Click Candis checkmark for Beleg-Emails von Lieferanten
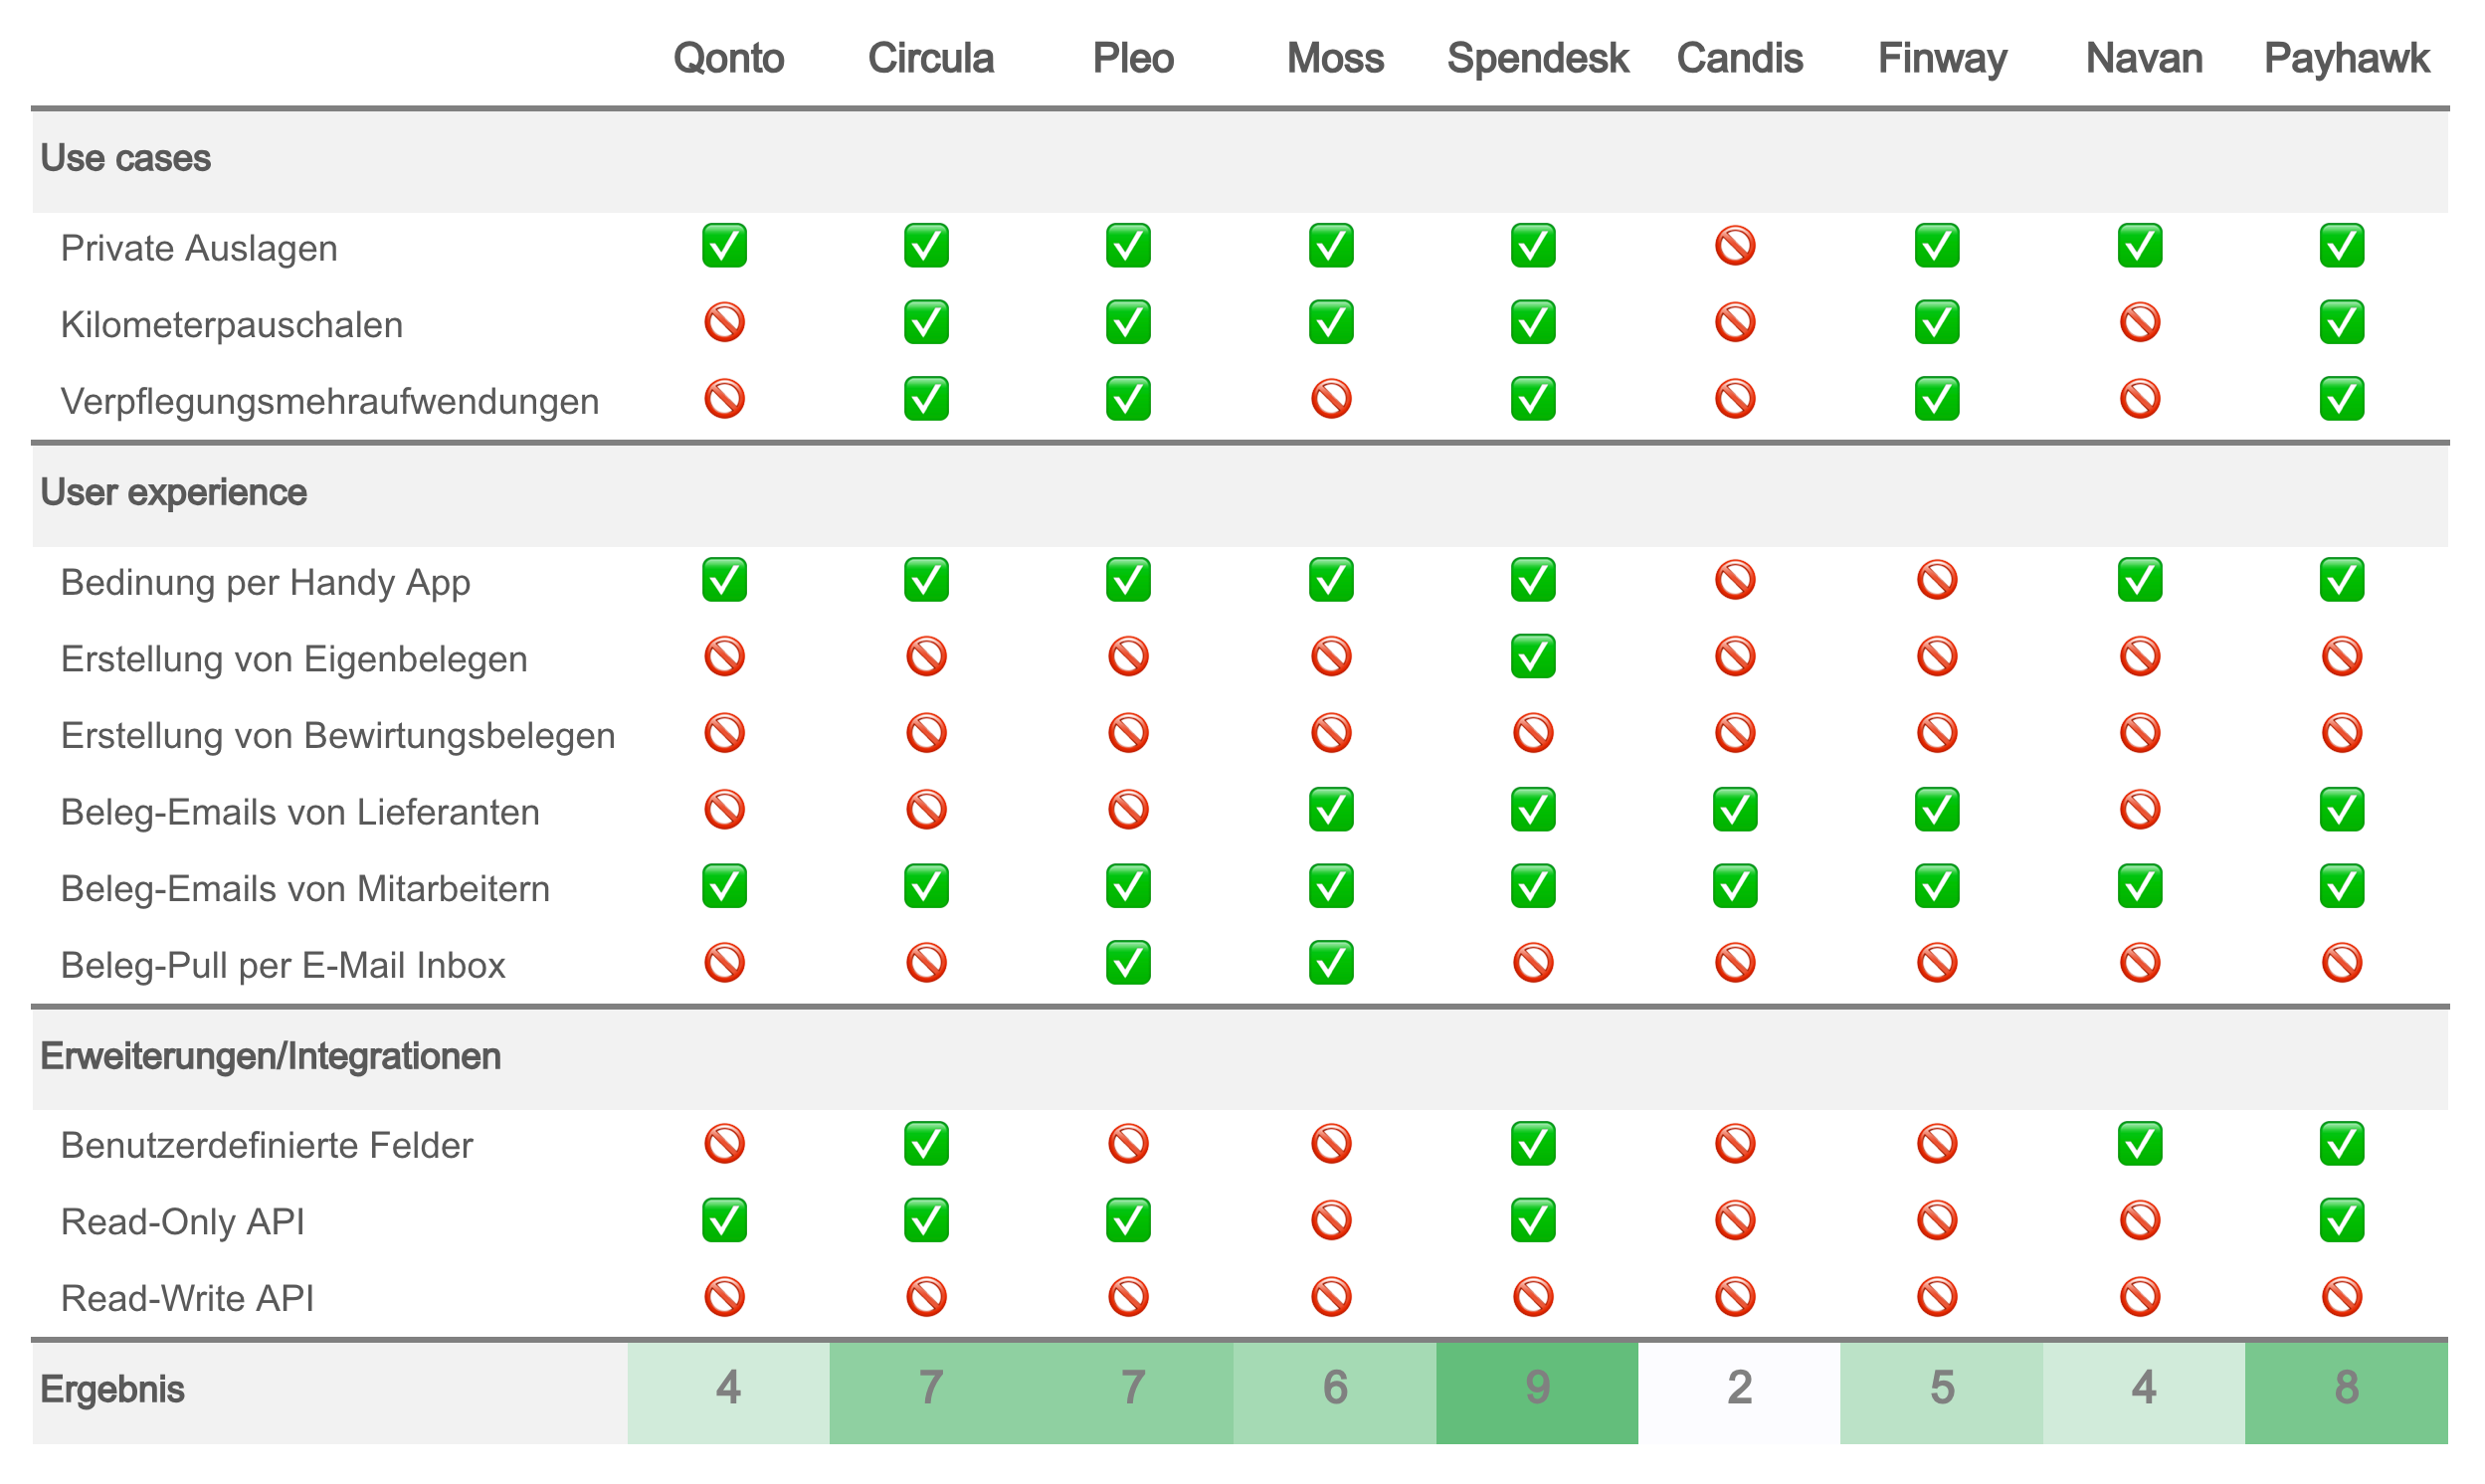This screenshot has height=1484, width=2485. (1735, 810)
